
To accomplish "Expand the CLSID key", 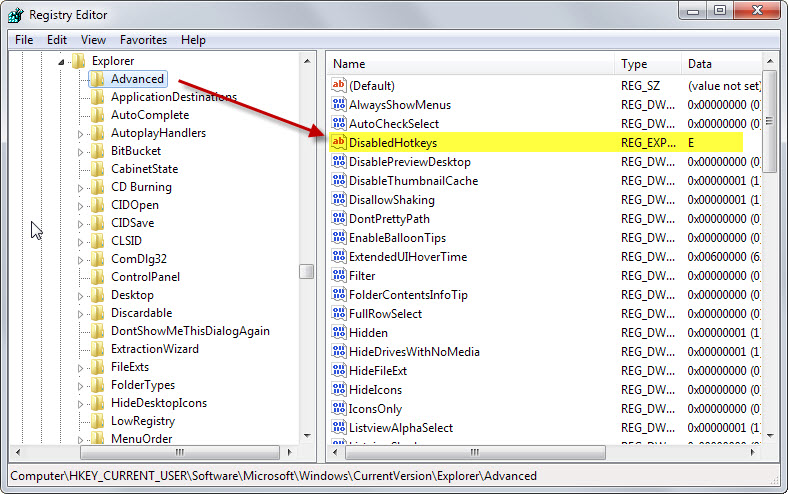I will 80,242.
